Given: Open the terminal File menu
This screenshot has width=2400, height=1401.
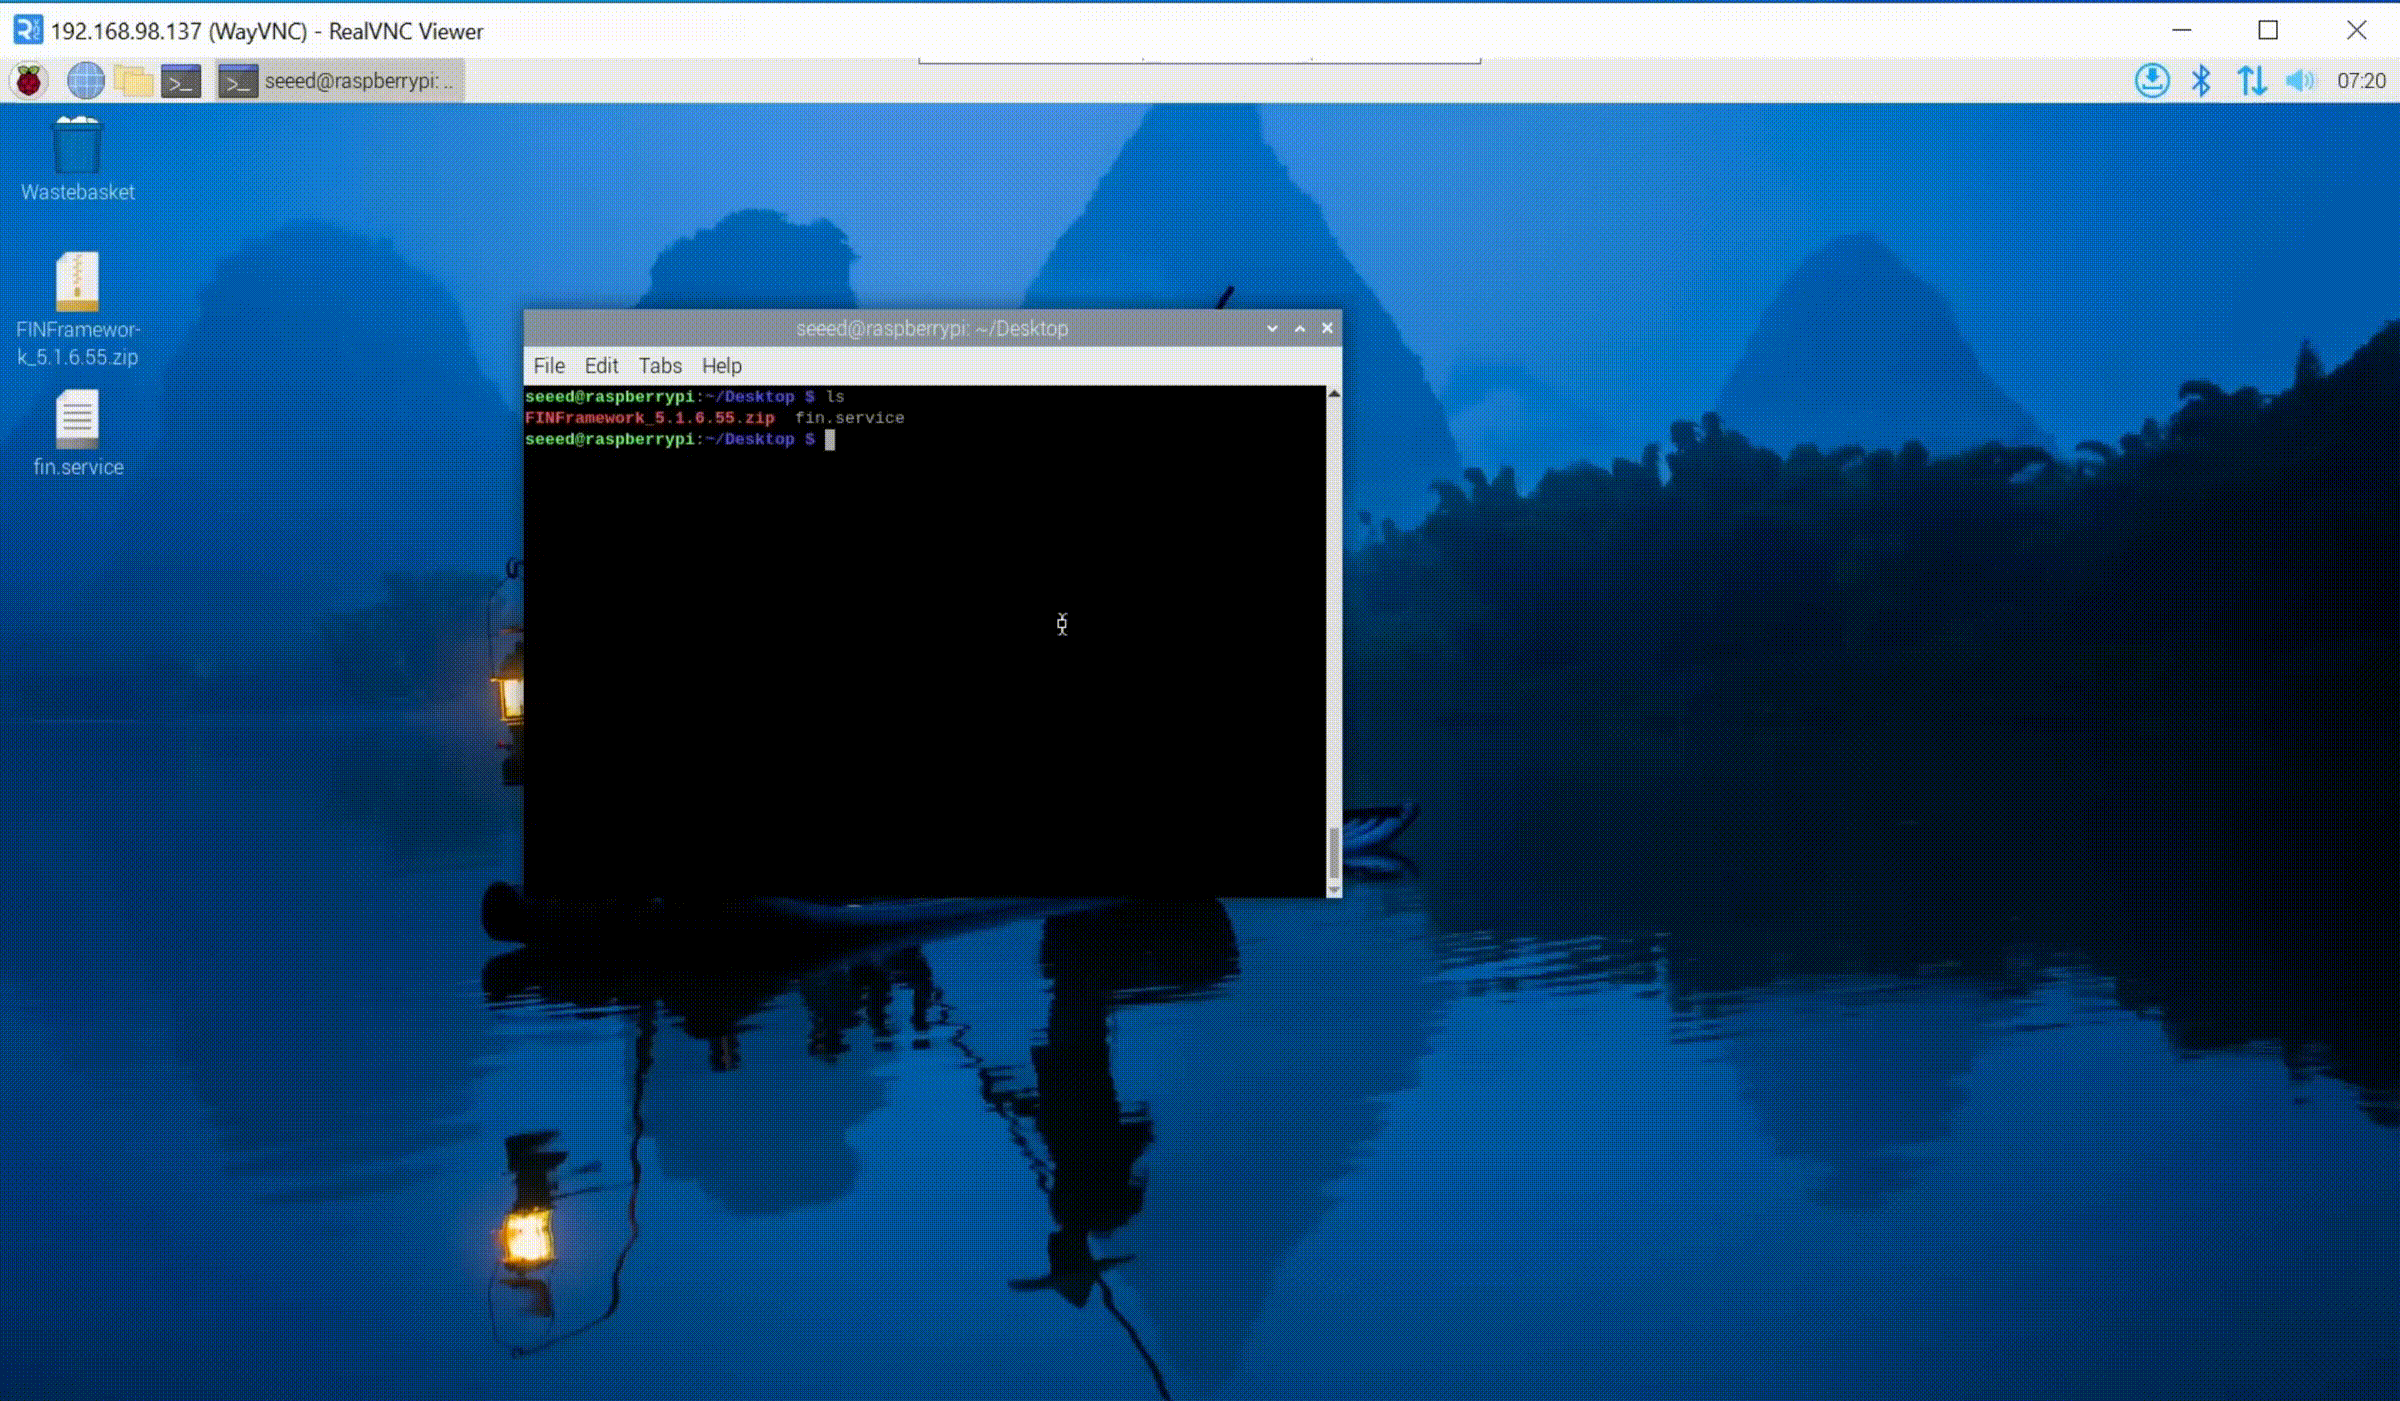Looking at the screenshot, I should tap(548, 366).
